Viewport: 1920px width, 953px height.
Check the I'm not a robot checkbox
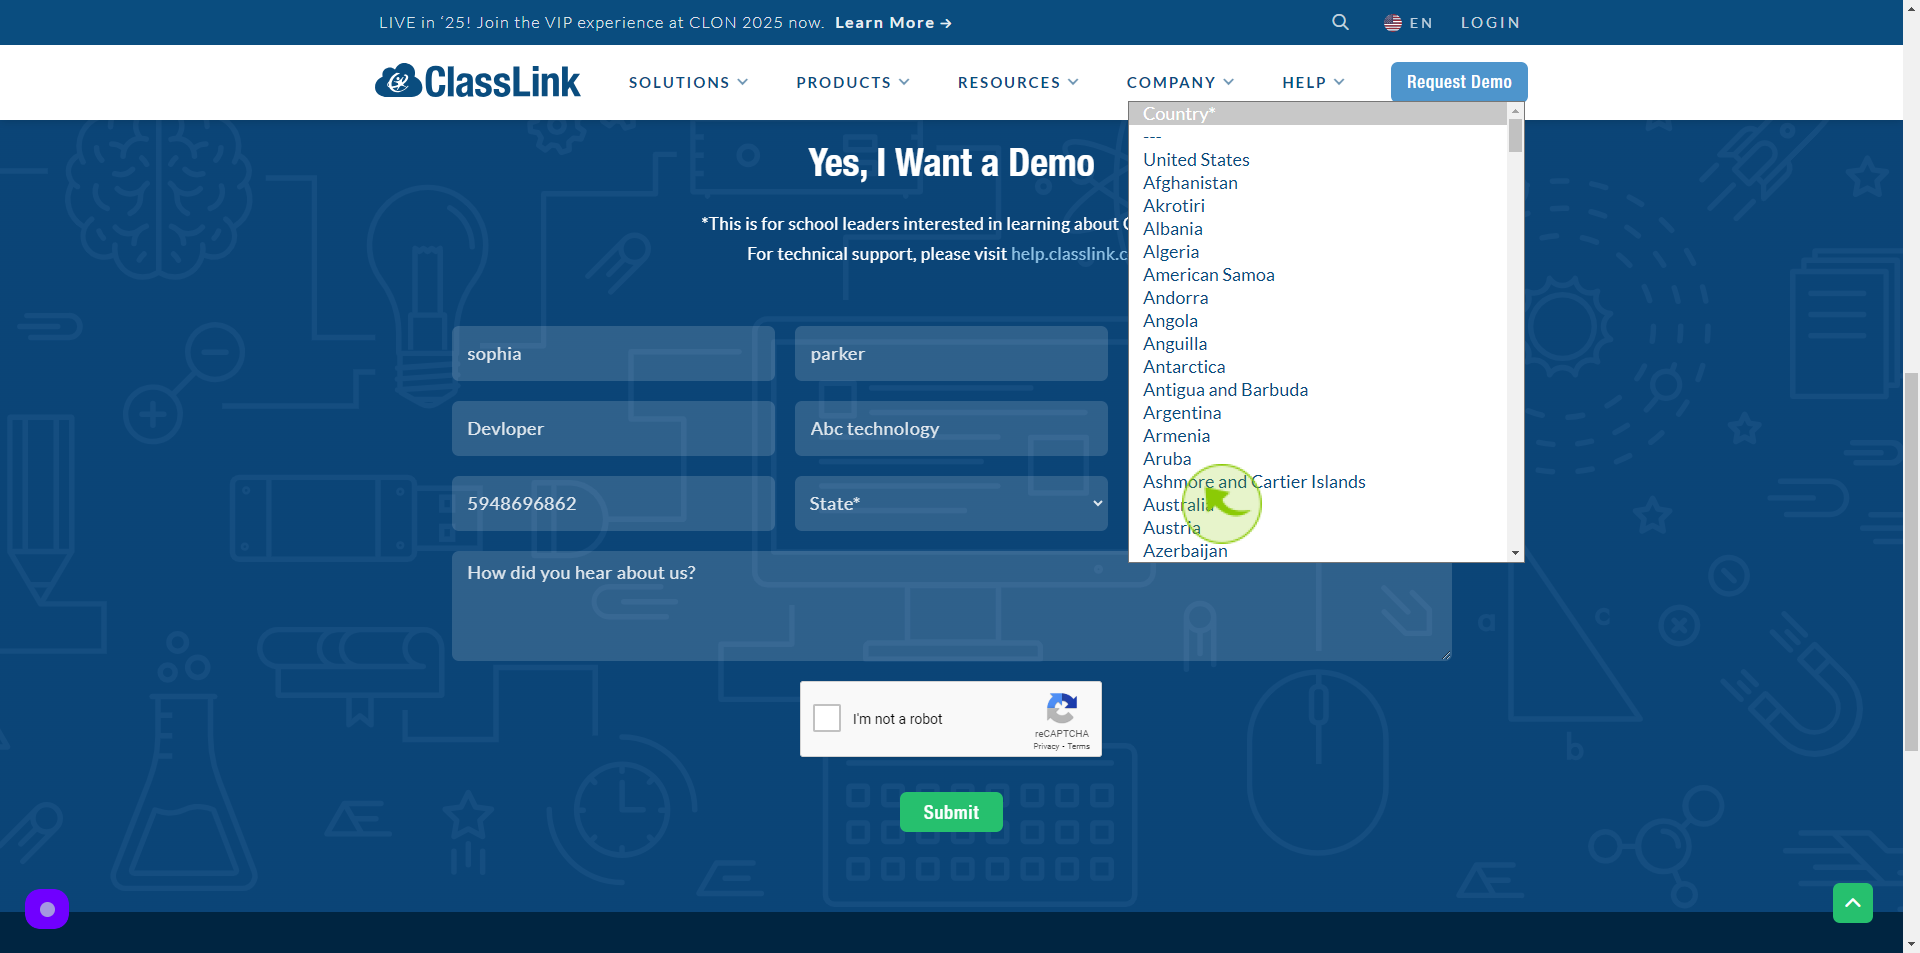[827, 718]
